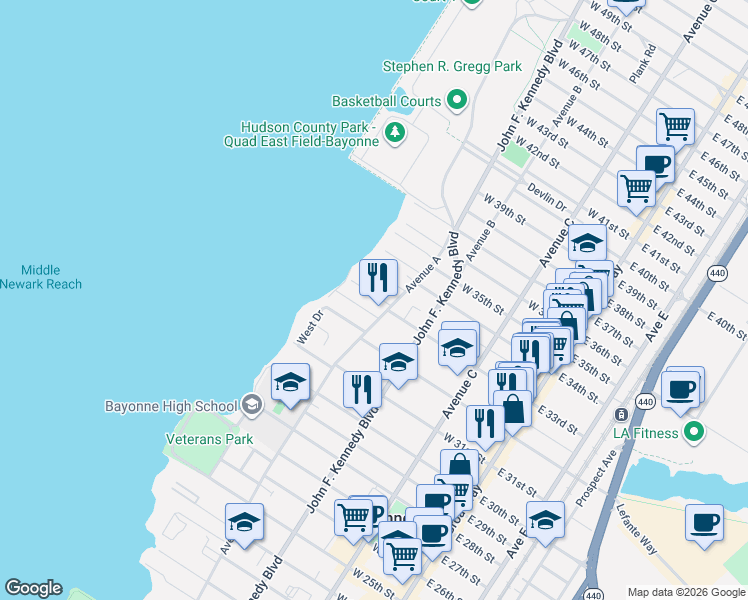Select the Avenue A street label
This screenshot has height=600, width=748.
(x=423, y=274)
